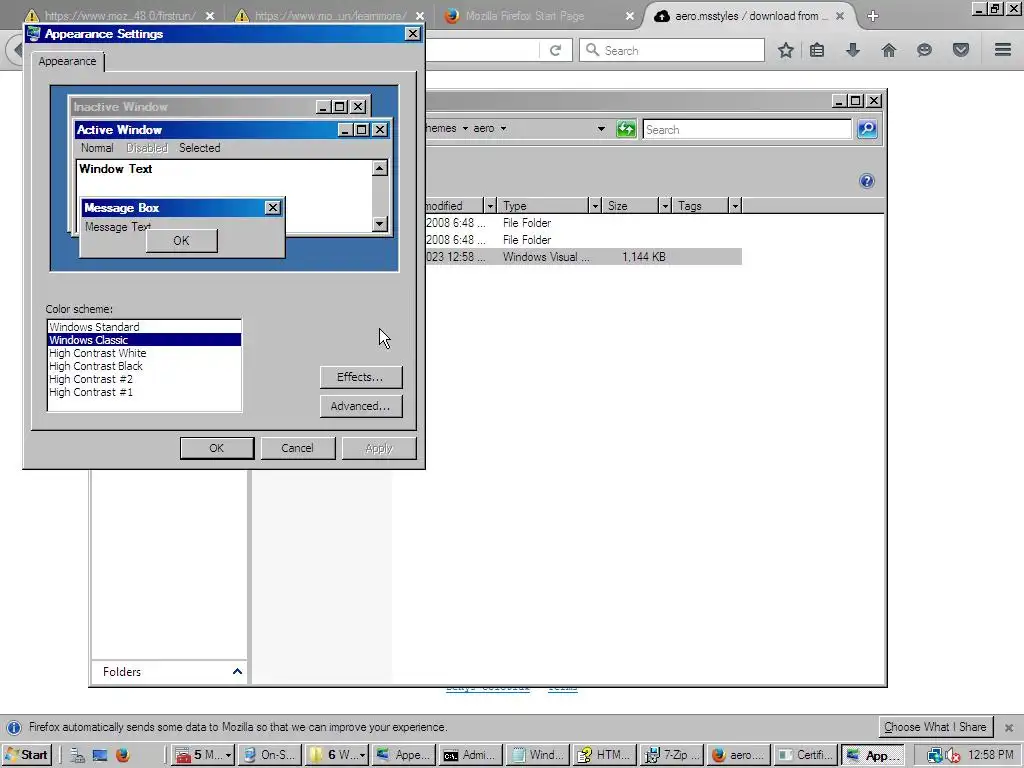Select High Contrast White color scheme
This screenshot has width=1024, height=768.
(x=144, y=353)
